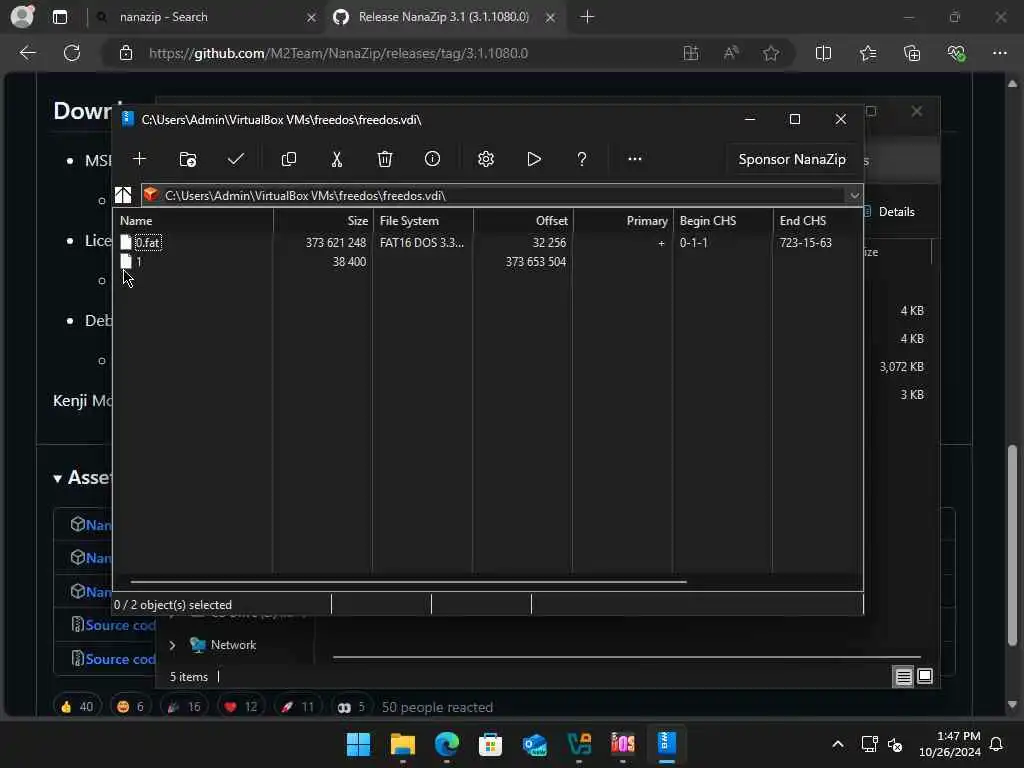Close the nanazip - Search tab
This screenshot has height=768, width=1024.
click(312, 18)
